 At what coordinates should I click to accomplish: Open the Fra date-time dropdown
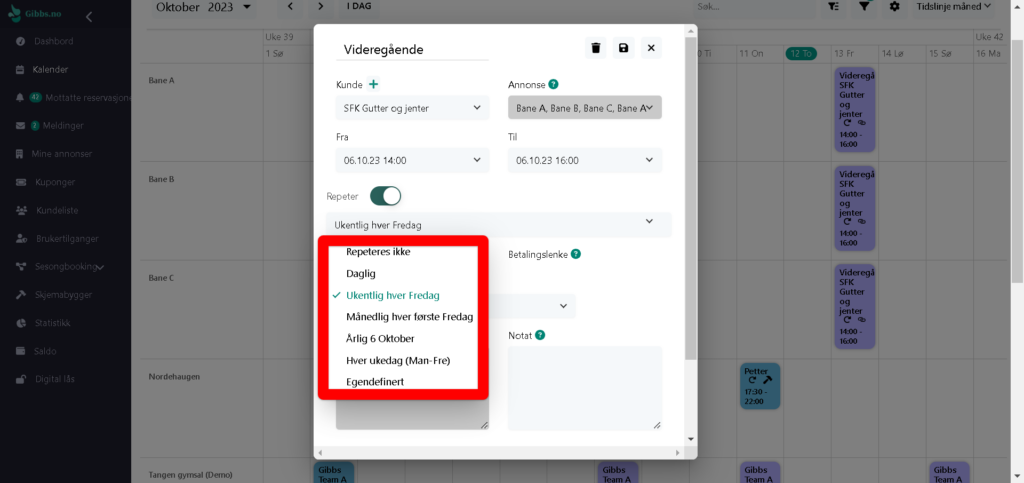(412, 160)
